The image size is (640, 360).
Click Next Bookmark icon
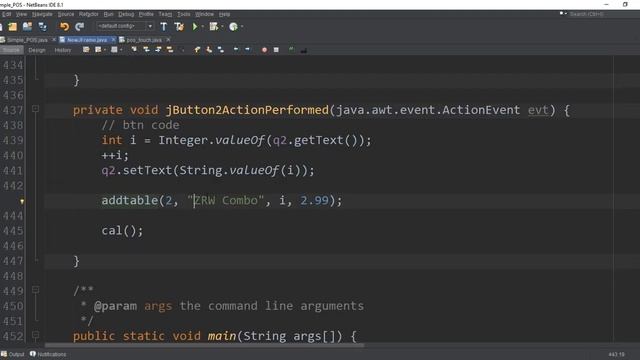pos(209,50)
